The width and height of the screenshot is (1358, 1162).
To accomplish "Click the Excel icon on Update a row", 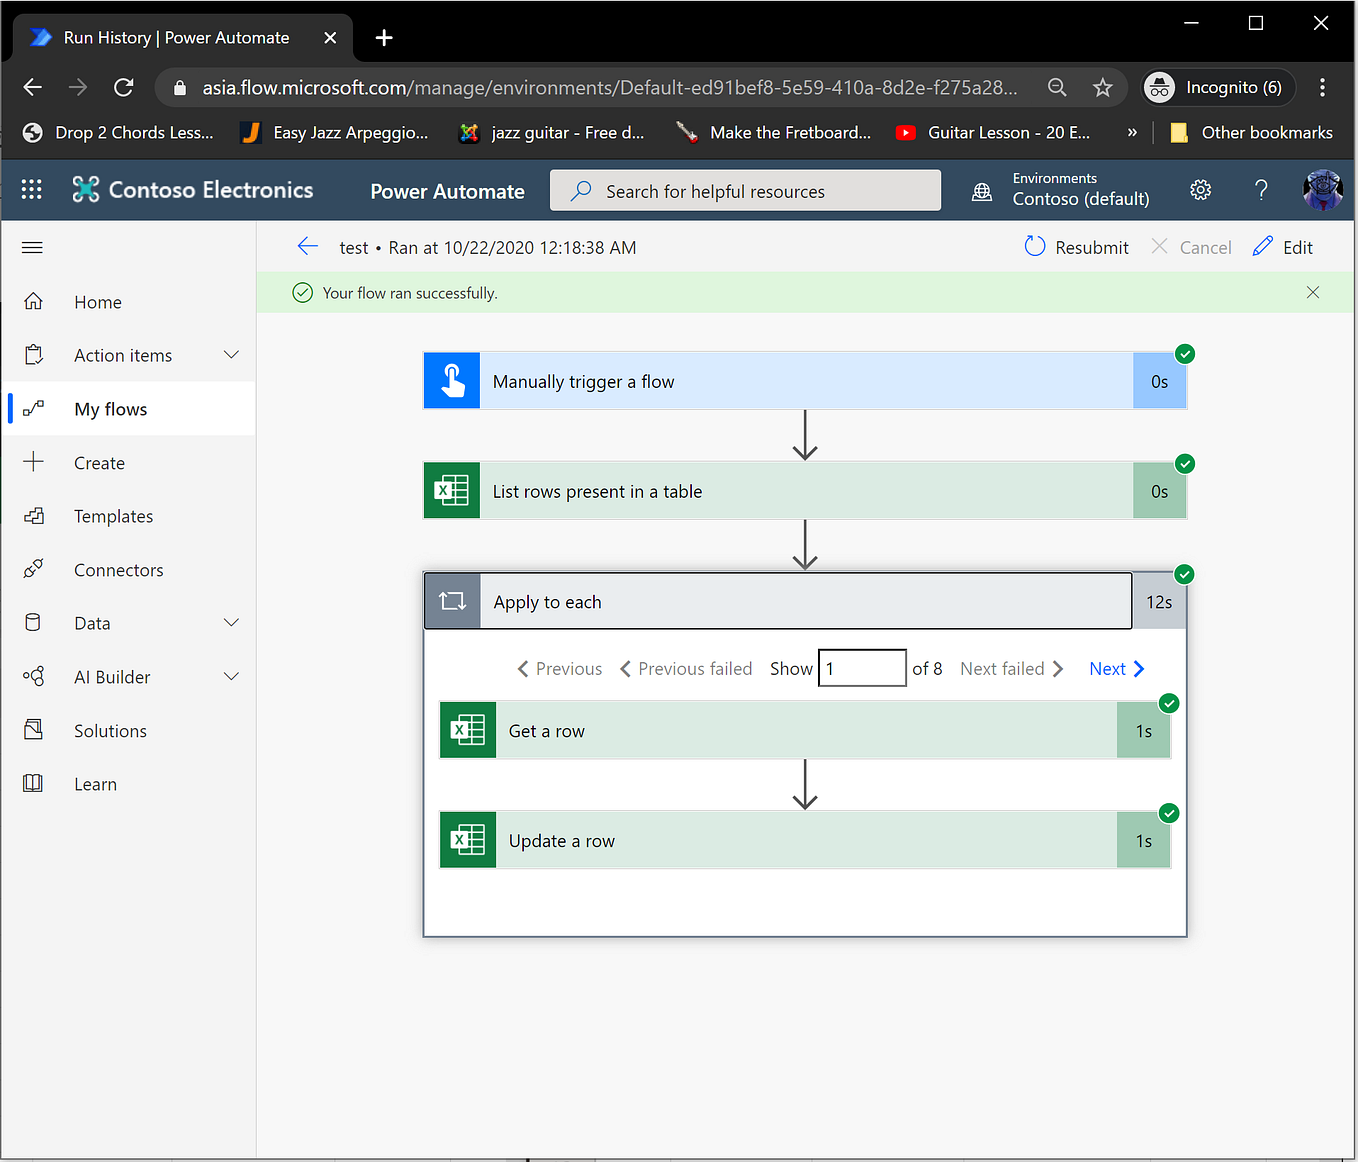I will point(468,840).
